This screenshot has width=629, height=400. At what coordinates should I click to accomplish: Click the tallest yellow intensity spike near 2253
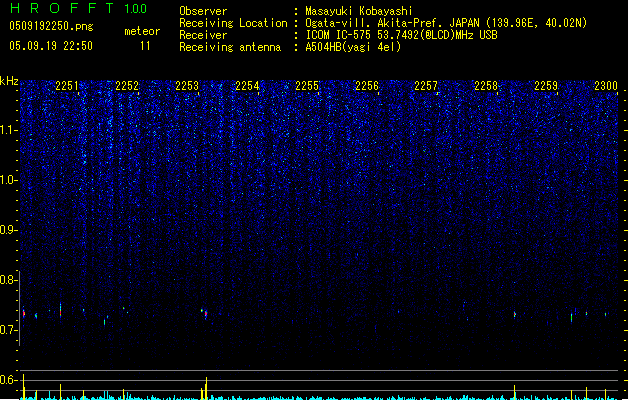coord(206,388)
